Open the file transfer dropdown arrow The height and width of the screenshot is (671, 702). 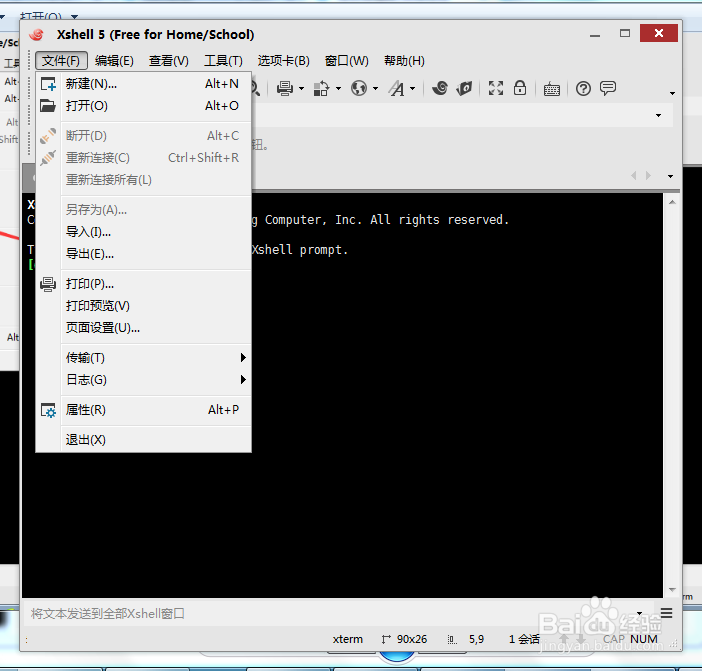(x=338, y=89)
